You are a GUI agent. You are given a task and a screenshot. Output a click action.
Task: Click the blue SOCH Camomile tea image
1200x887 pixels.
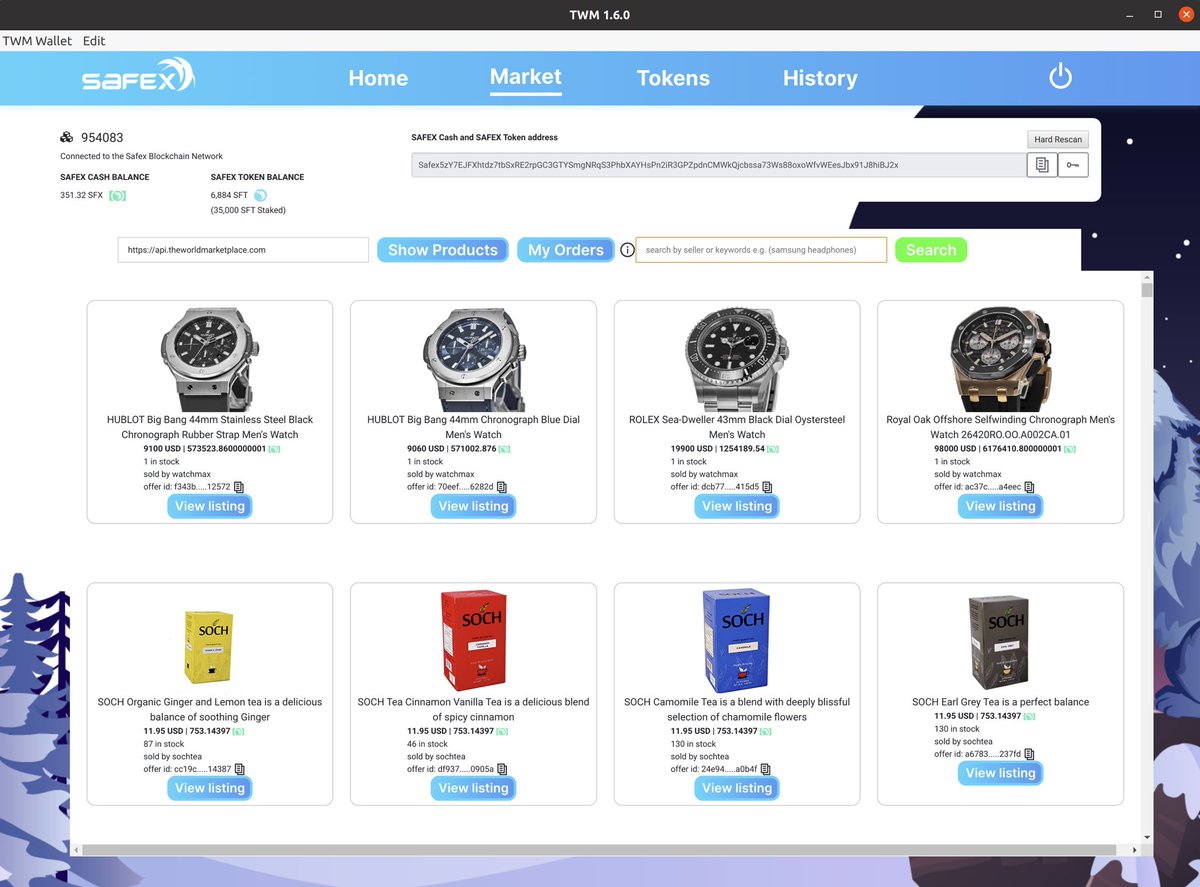click(x=737, y=640)
